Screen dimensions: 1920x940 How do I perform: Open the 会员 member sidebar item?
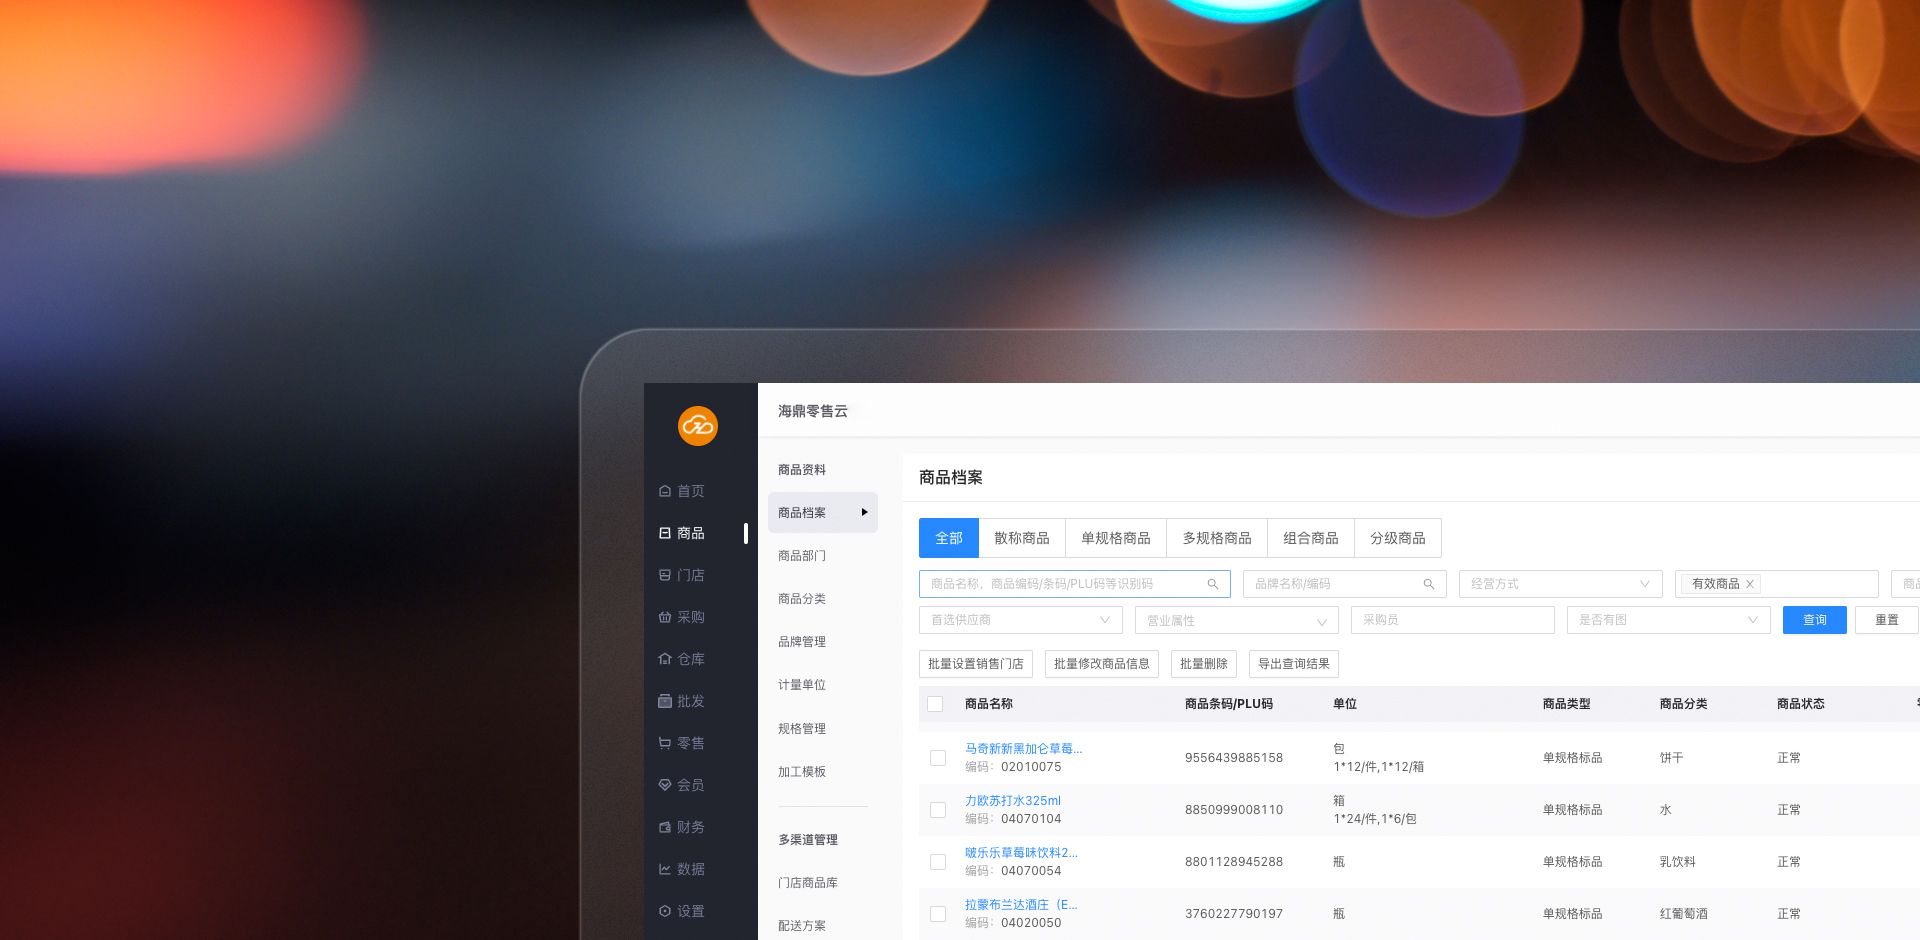pos(682,785)
